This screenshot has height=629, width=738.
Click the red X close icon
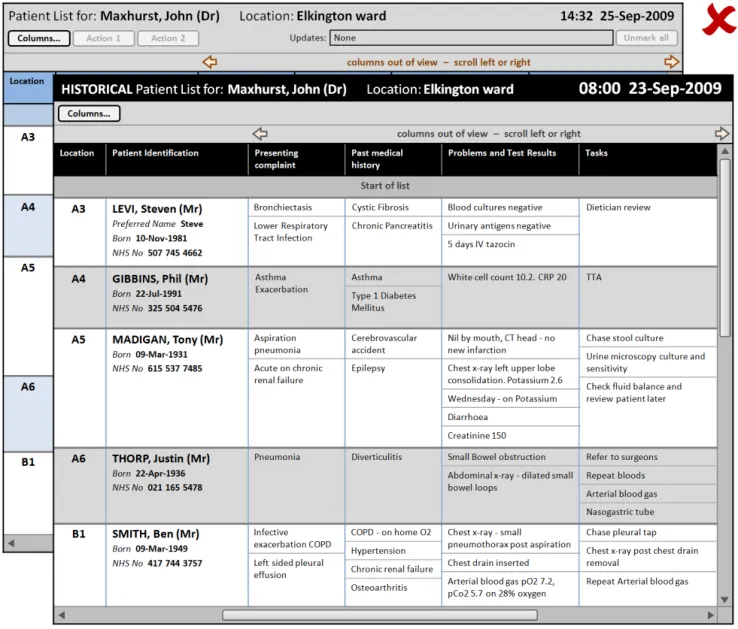[719, 20]
